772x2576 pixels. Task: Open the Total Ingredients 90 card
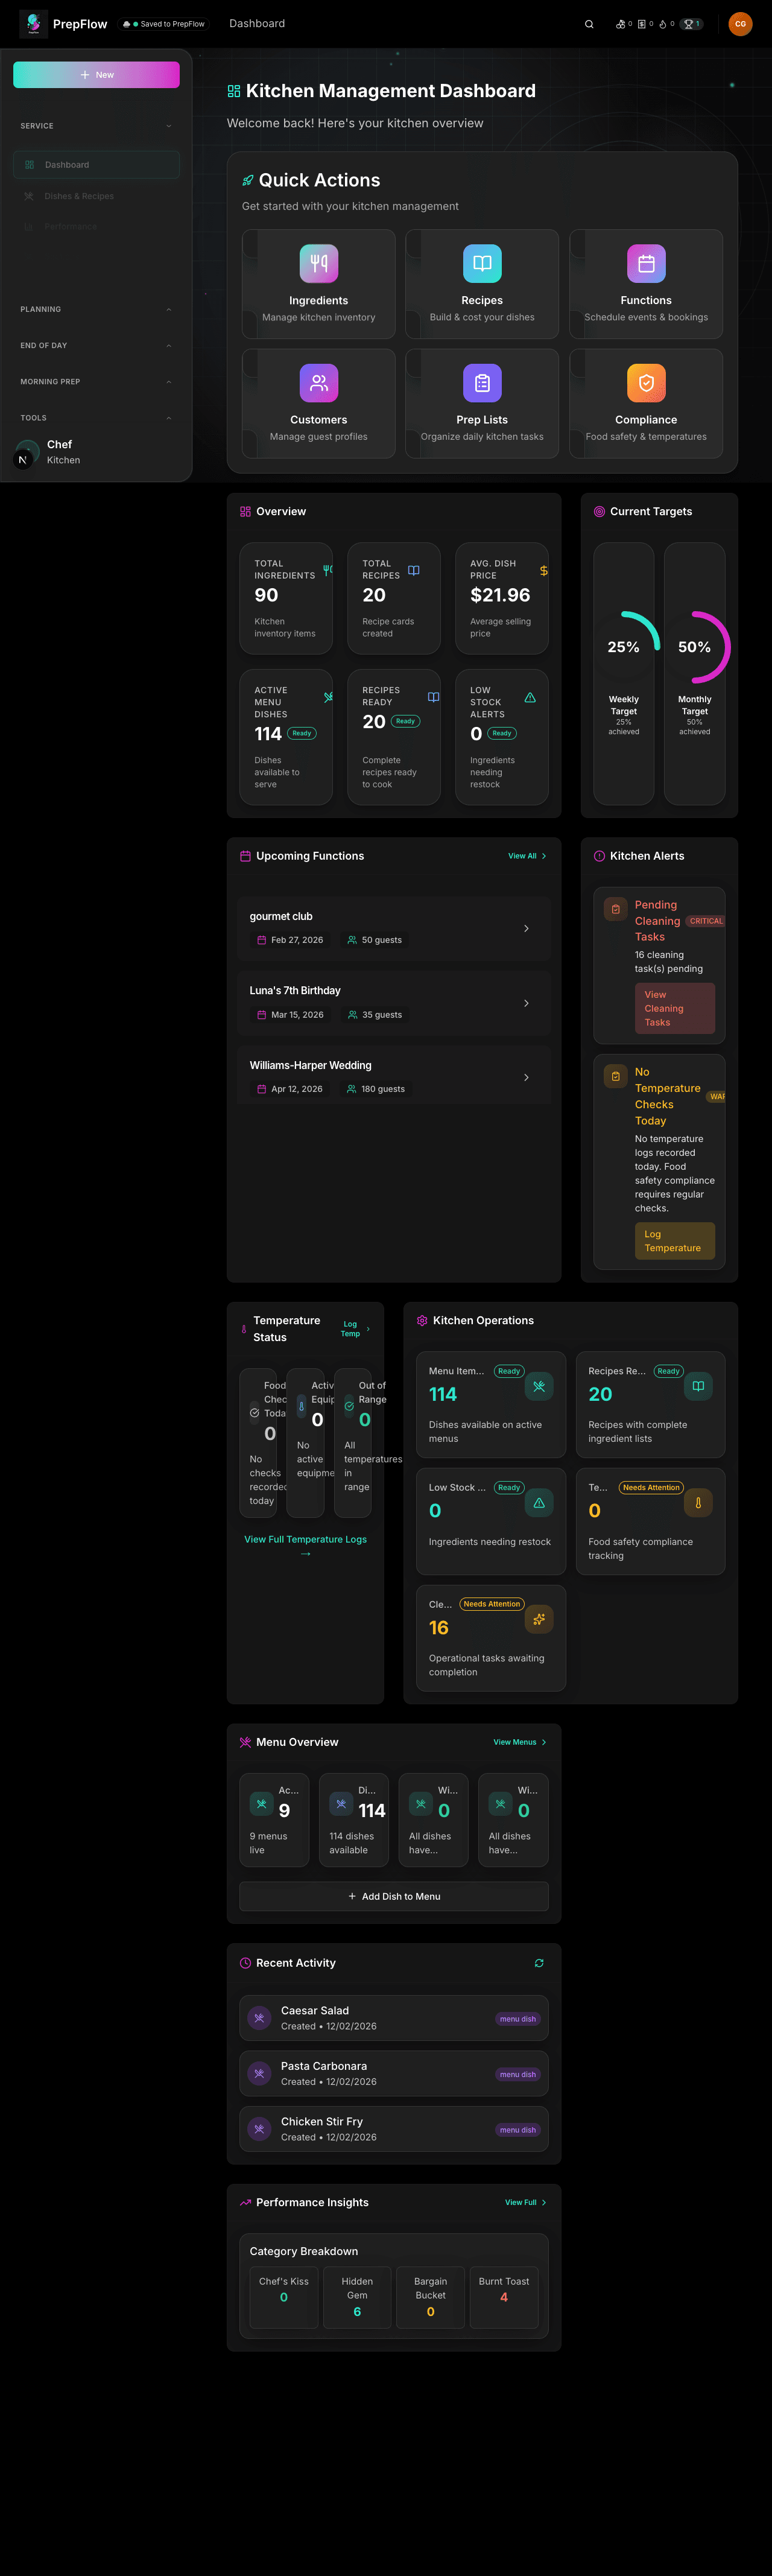[286, 599]
